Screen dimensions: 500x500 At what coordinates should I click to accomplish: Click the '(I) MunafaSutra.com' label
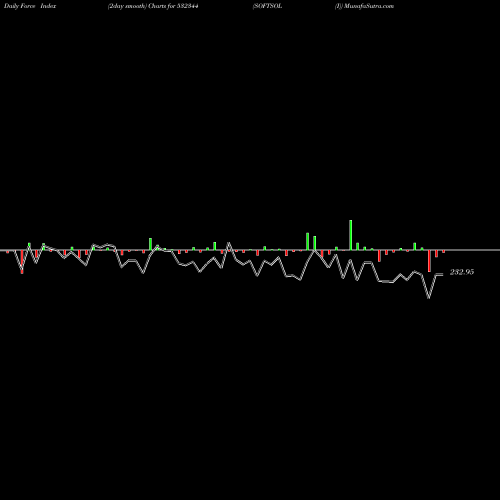click(364, 6)
